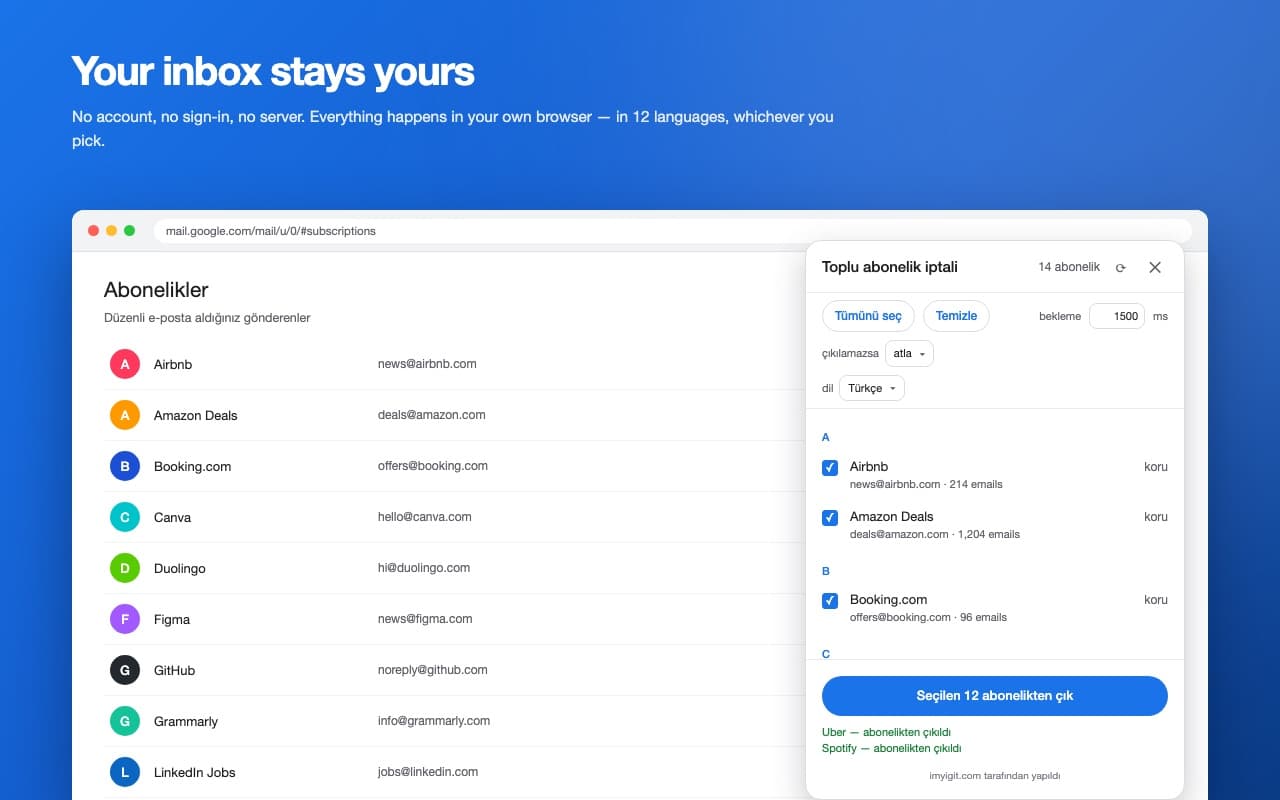Click the LinkedIn Jobs sender name
Viewport: 1280px width, 800px height.
click(x=195, y=773)
